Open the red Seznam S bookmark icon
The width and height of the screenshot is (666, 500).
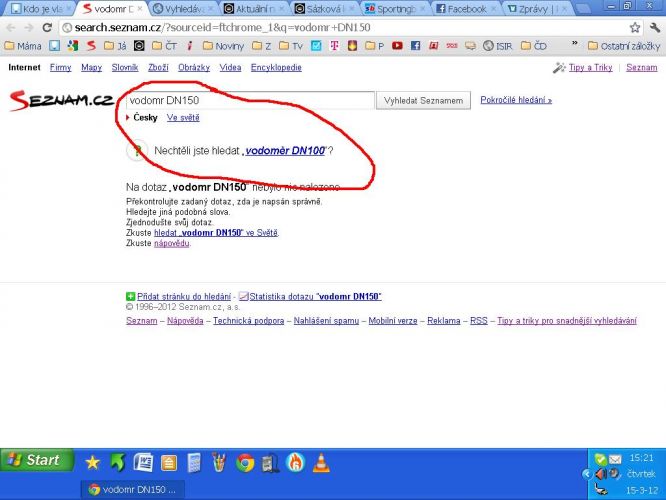pos(91,45)
